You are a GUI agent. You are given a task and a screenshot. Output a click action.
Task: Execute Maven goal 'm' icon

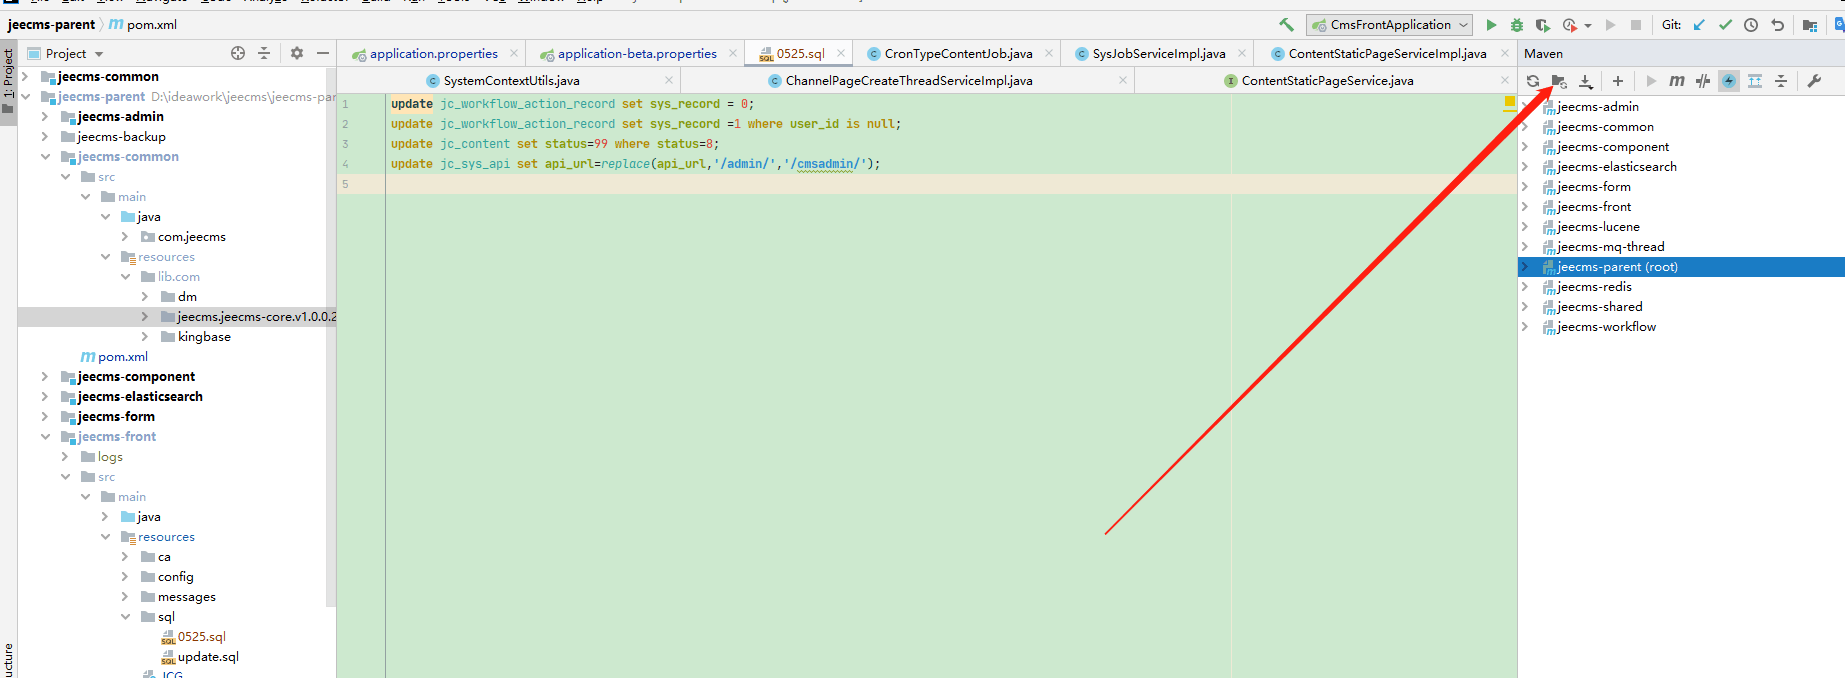(x=1677, y=81)
